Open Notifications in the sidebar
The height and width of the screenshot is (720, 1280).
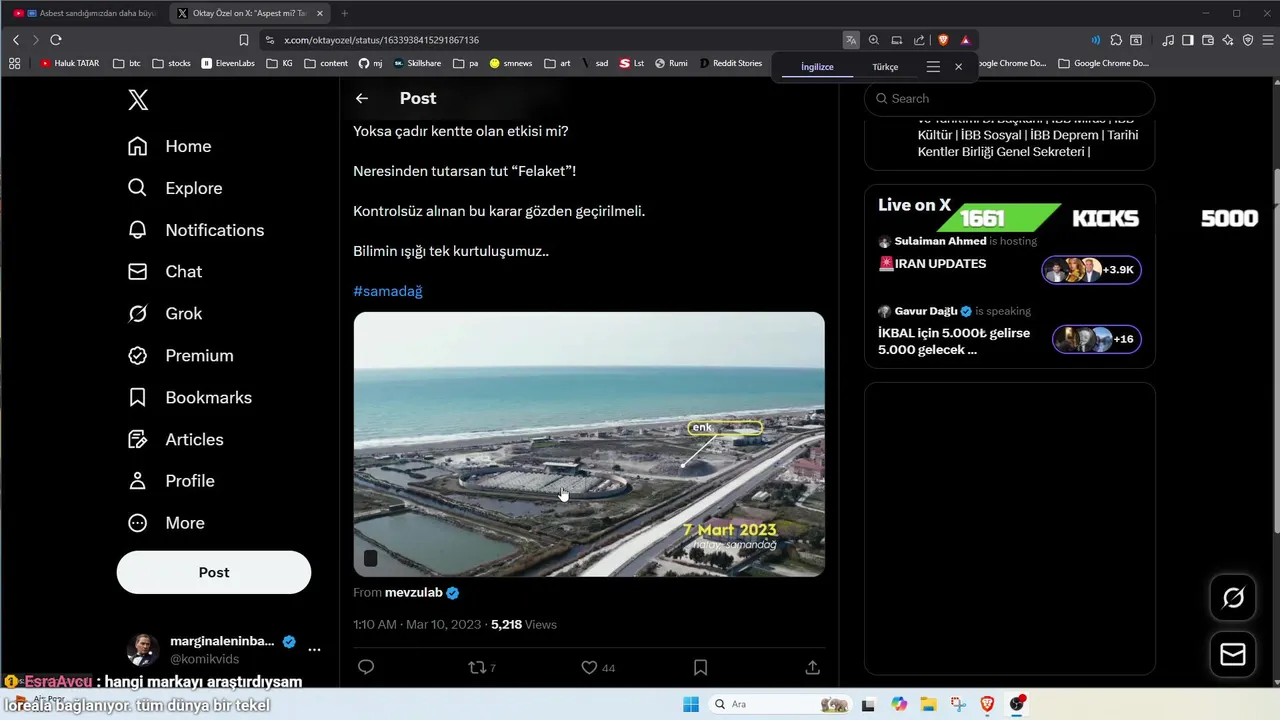(196, 230)
